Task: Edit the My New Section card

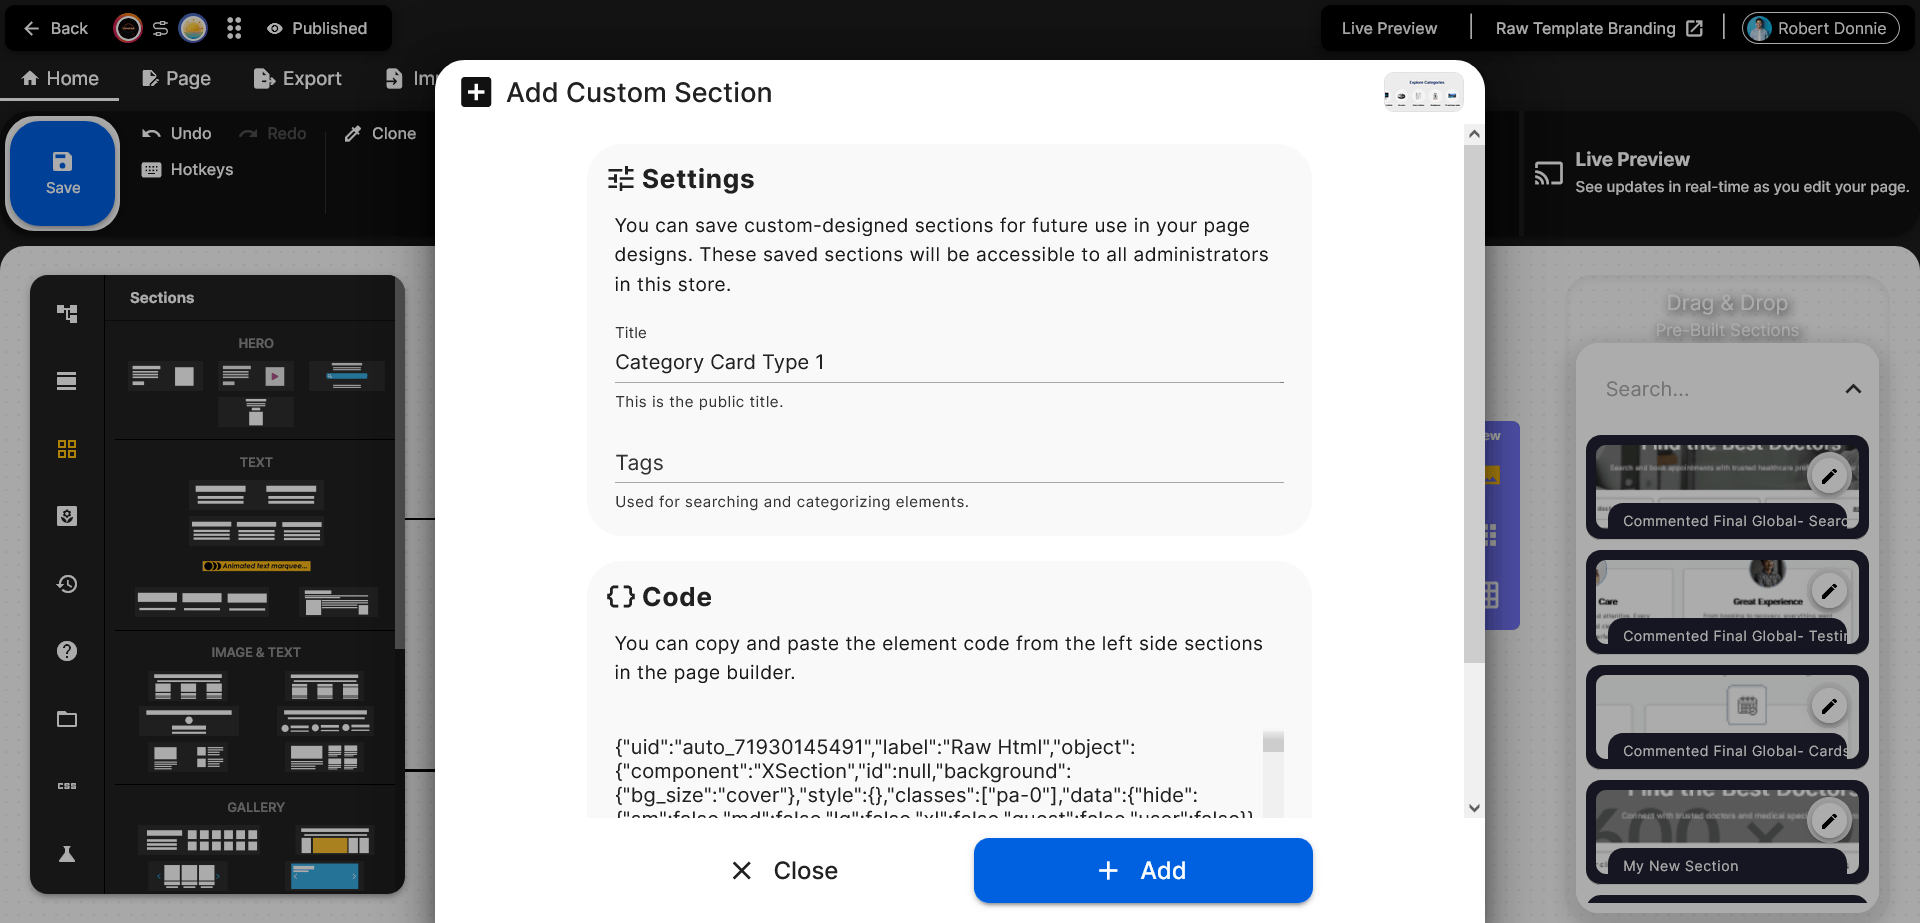Action: pyautogui.click(x=1829, y=821)
